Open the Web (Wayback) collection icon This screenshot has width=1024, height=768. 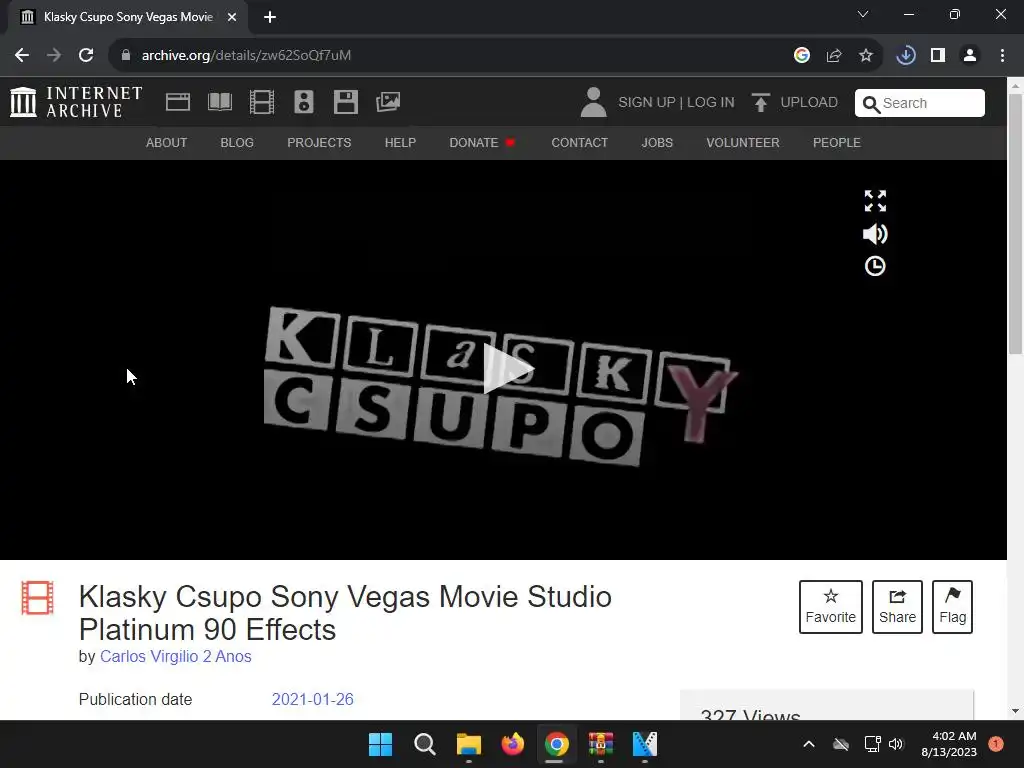(178, 102)
